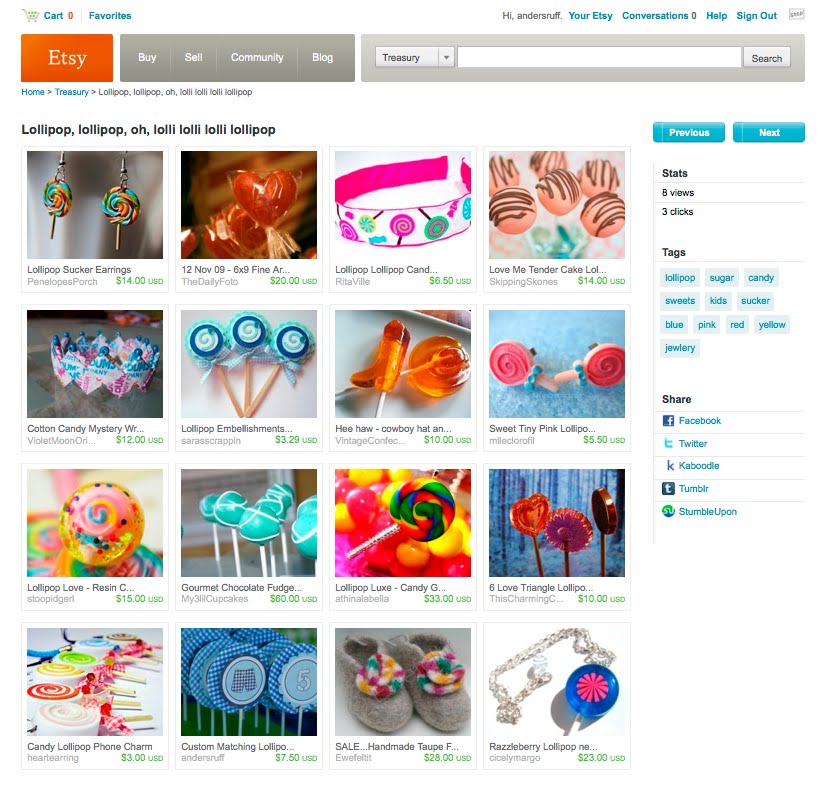Click the Treasury breadcrumb link
This screenshot has width=821, height=789.
pyautogui.click(x=72, y=92)
